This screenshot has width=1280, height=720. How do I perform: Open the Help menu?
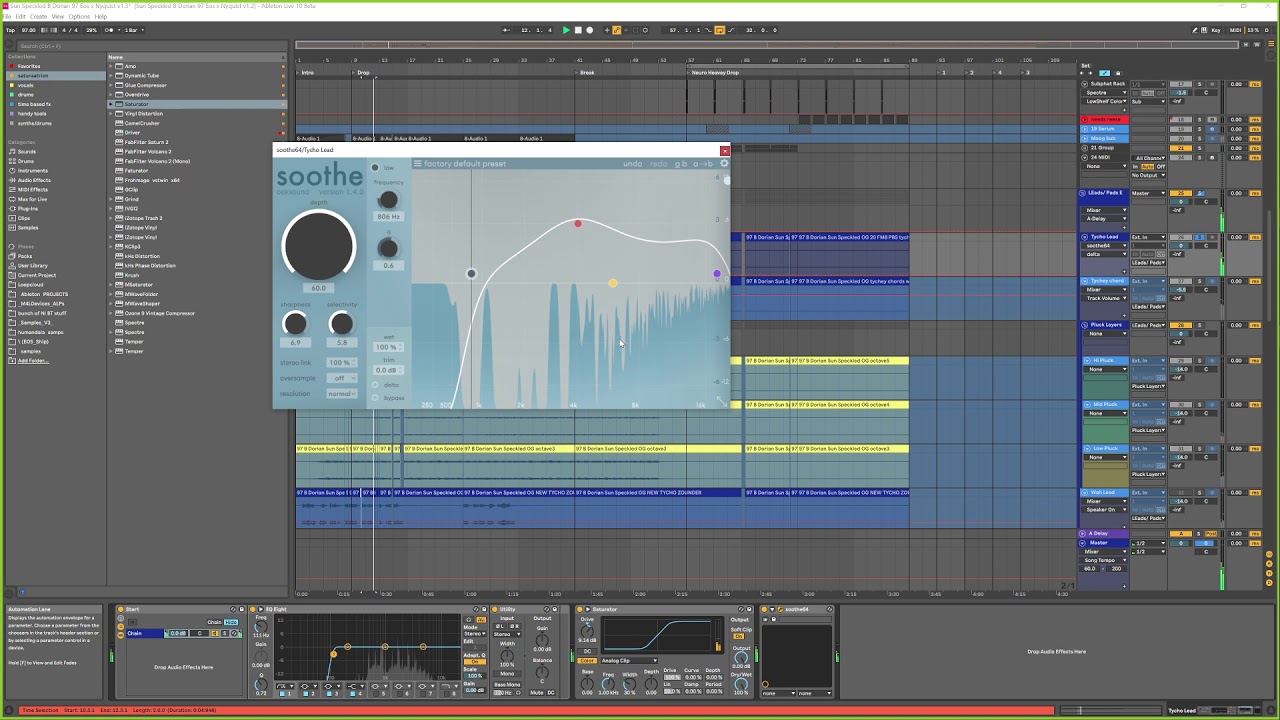coord(101,16)
